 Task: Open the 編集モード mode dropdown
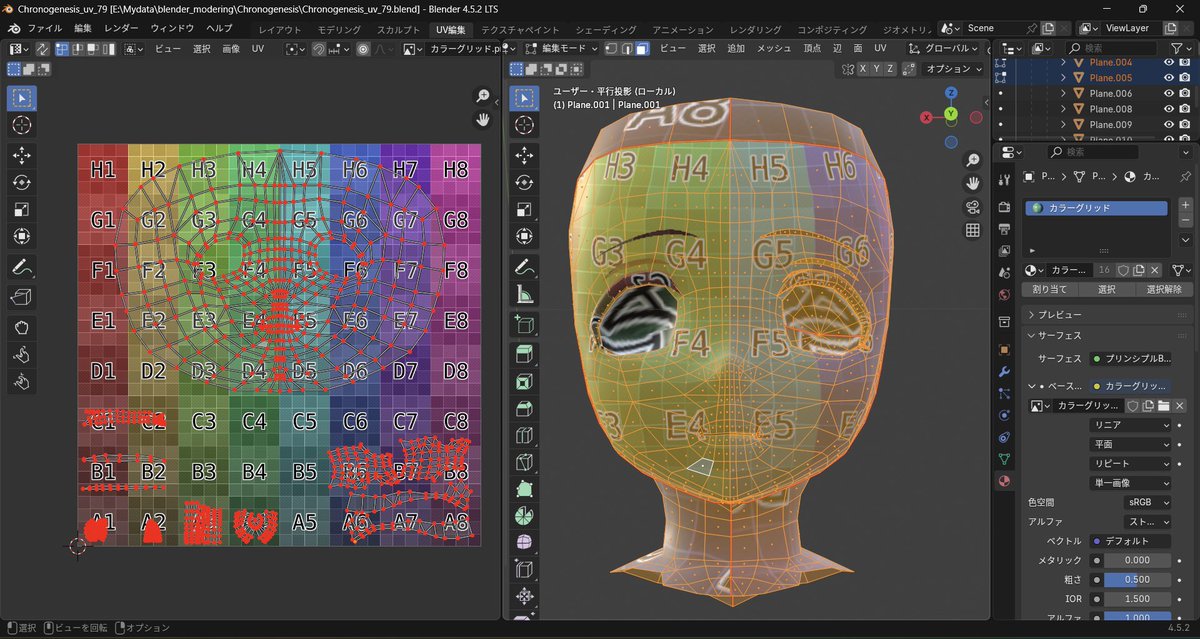[562, 48]
